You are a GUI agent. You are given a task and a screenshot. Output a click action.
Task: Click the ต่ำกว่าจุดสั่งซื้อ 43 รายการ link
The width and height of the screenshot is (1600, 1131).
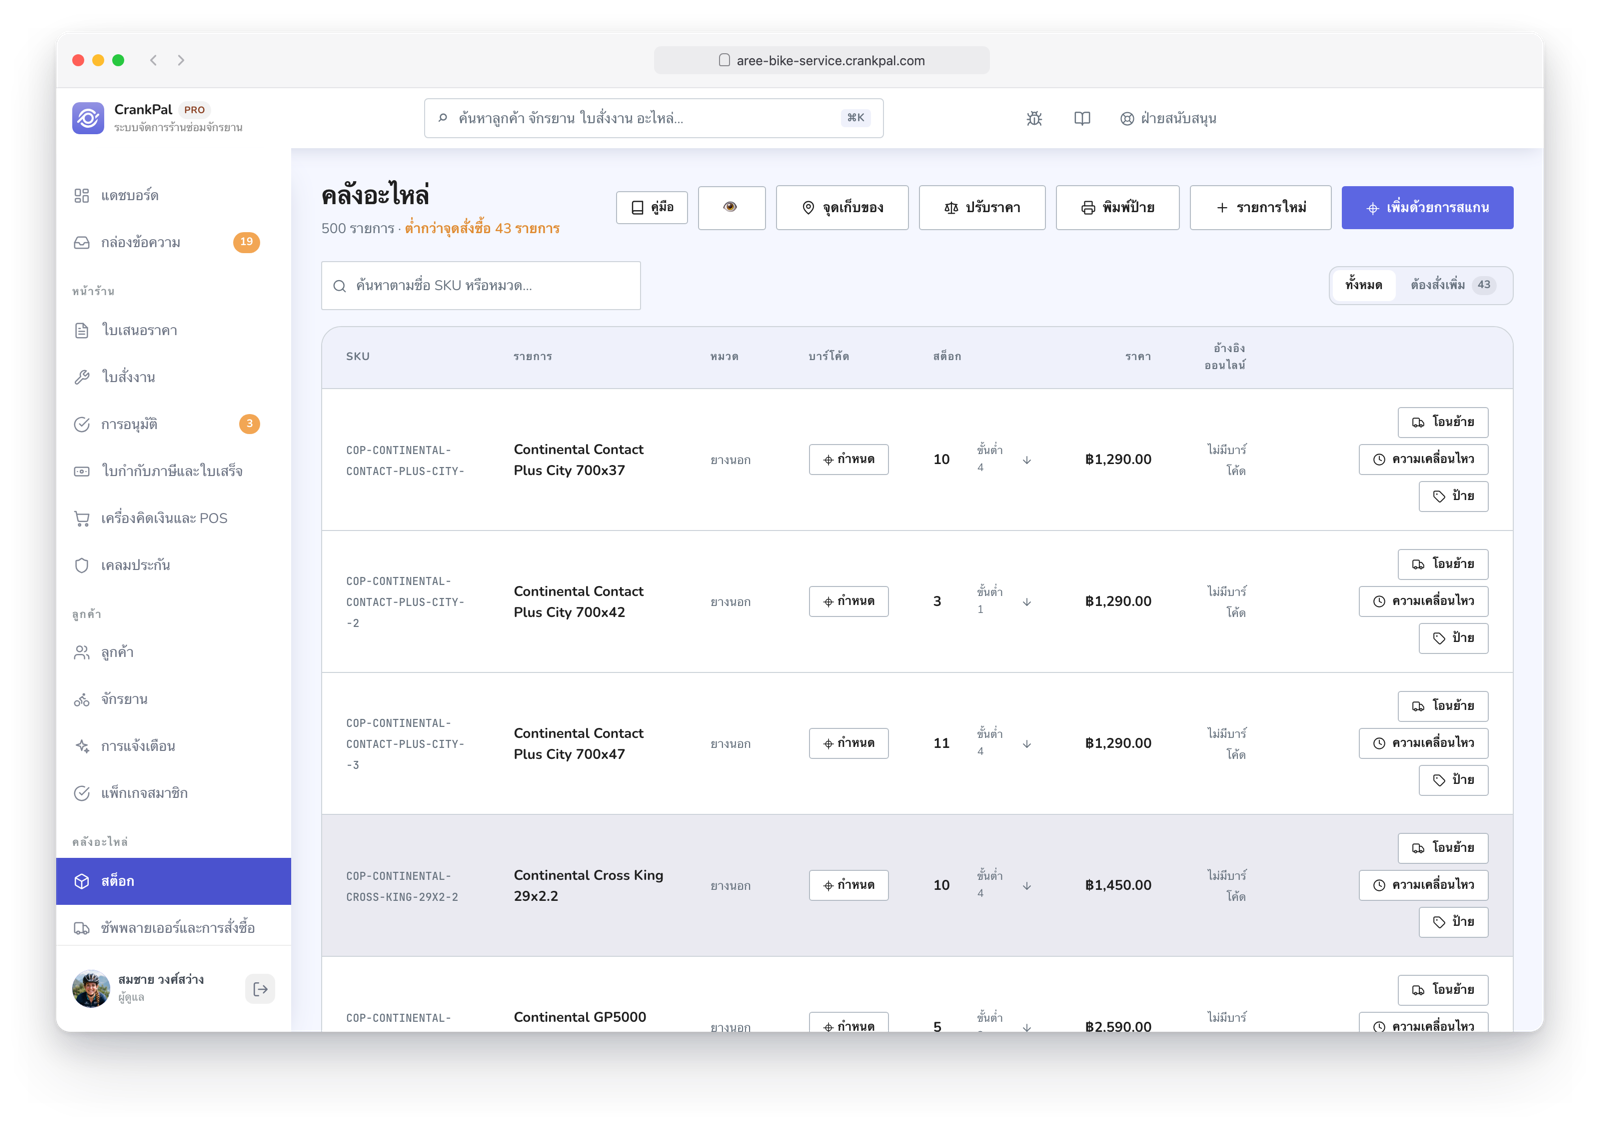(x=482, y=228)
